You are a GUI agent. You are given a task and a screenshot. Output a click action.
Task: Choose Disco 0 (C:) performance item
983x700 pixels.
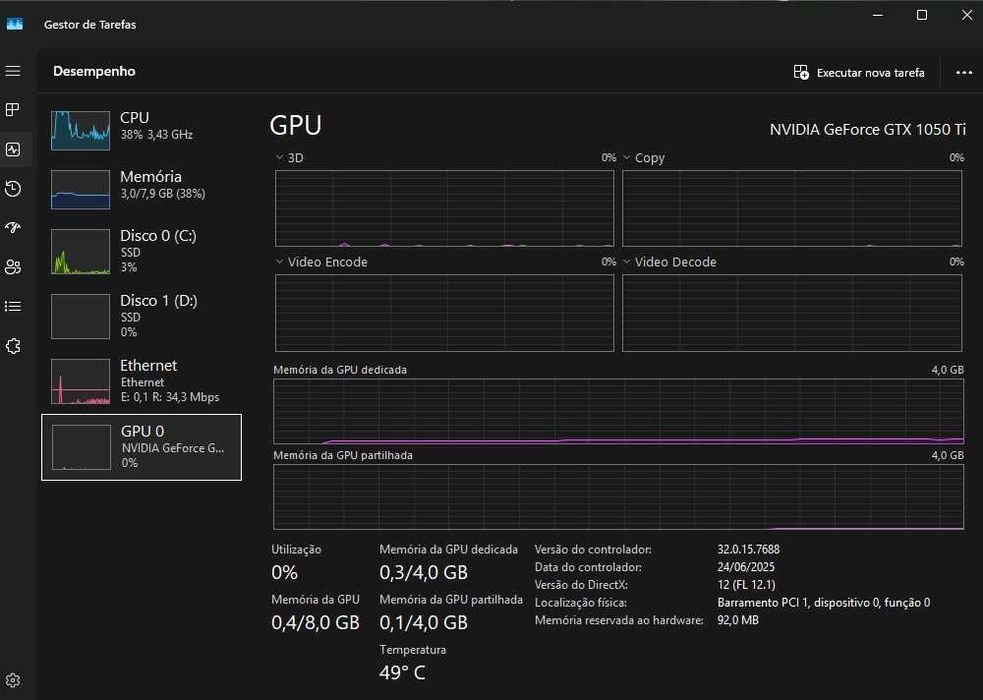pyautogui.click(x=141, y=251)
